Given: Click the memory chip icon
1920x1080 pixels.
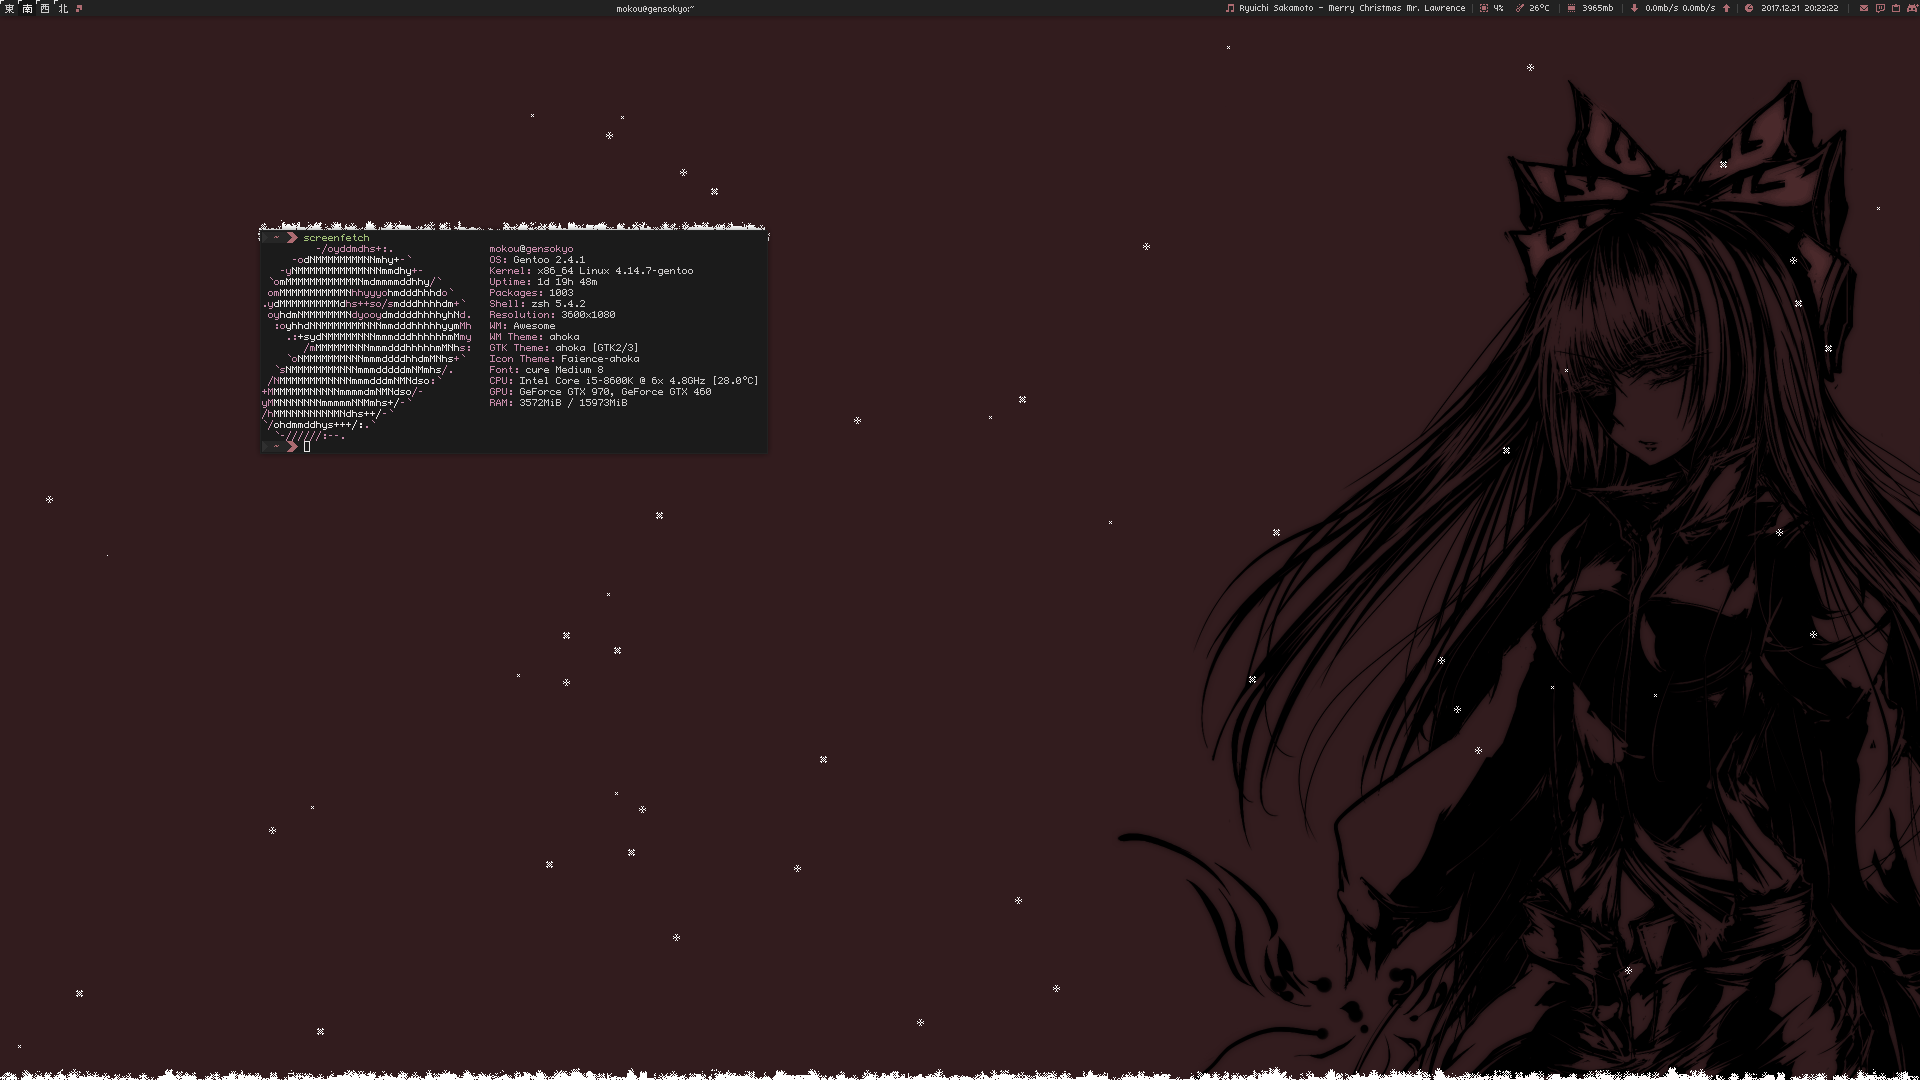Looking at the screenshot, I should (1571, 8).
